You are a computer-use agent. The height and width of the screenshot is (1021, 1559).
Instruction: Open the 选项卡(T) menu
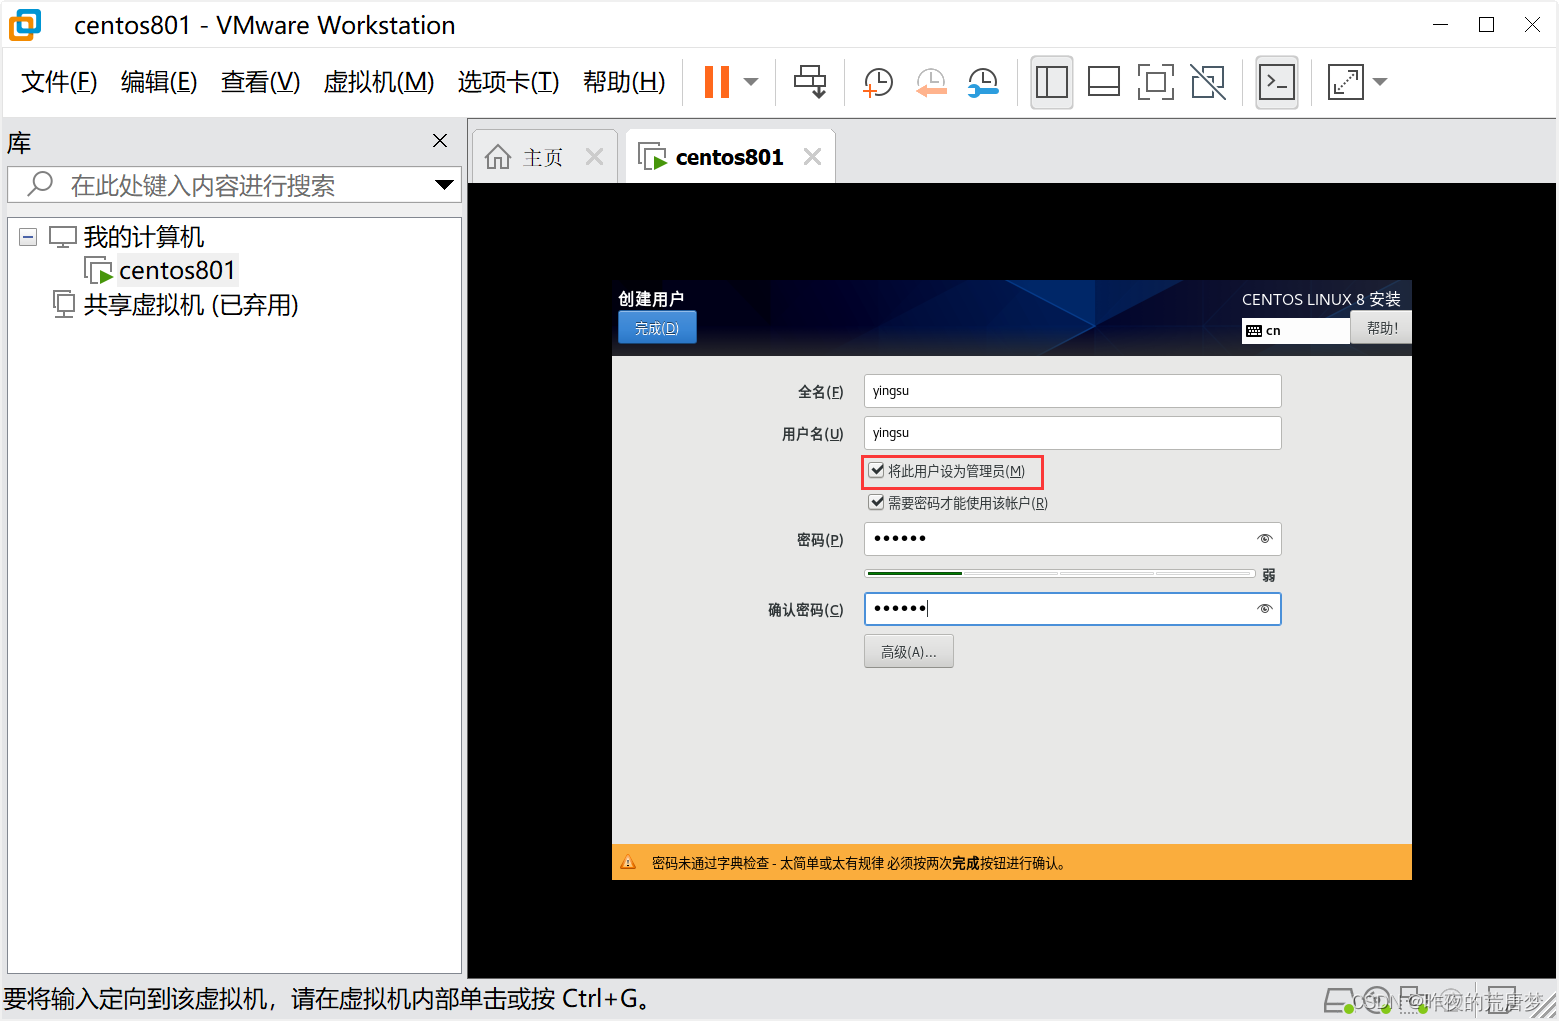(x=508, y=82)
